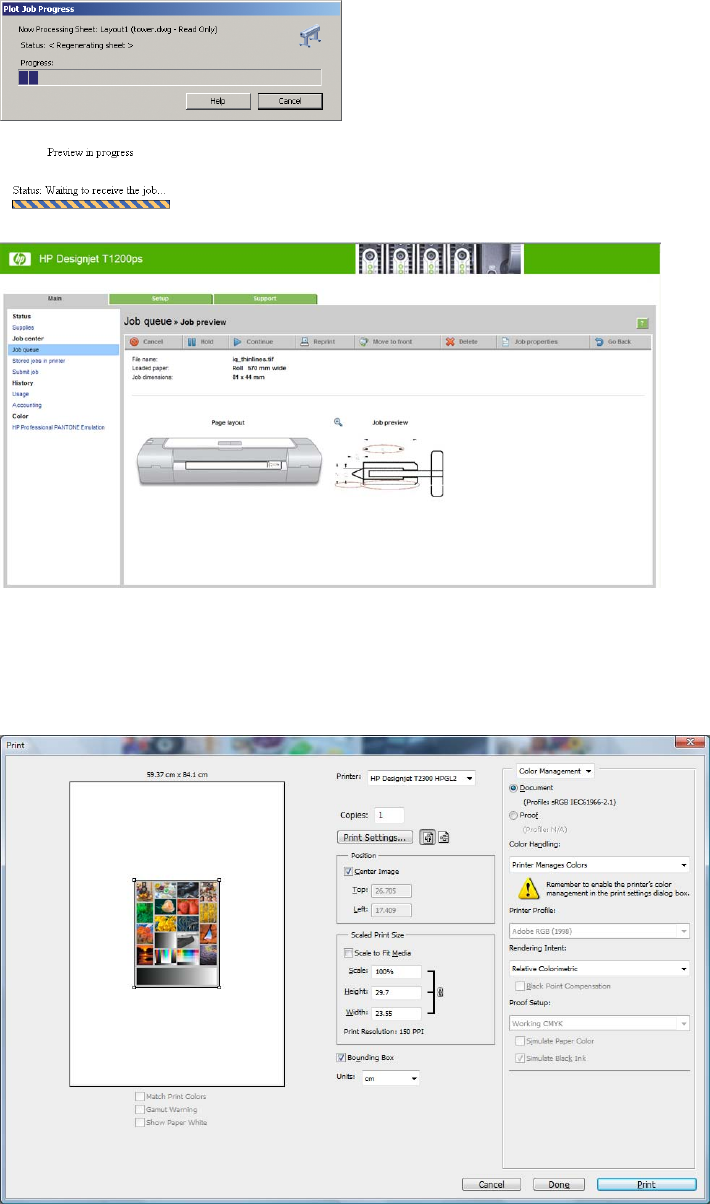Open Usage under History in sidebar
Screen dimensions: 710x1204
[20, 394]
